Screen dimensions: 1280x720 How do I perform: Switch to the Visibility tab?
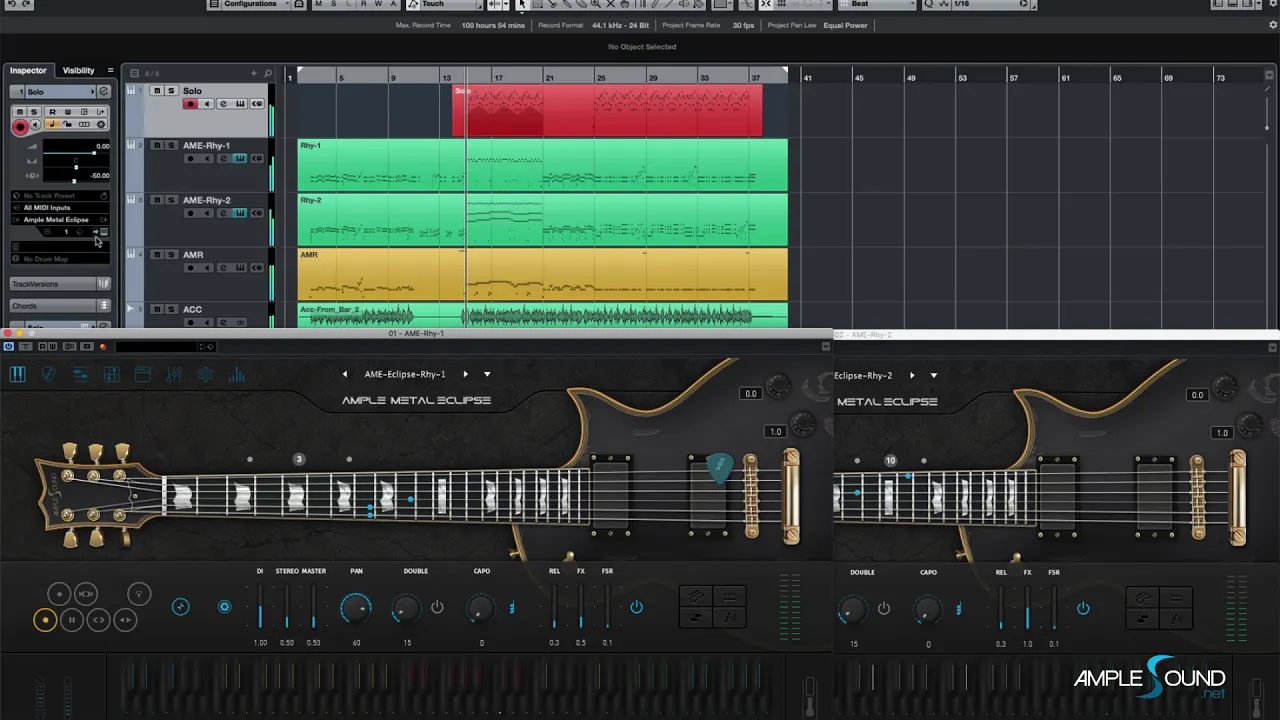pos(78,71)
